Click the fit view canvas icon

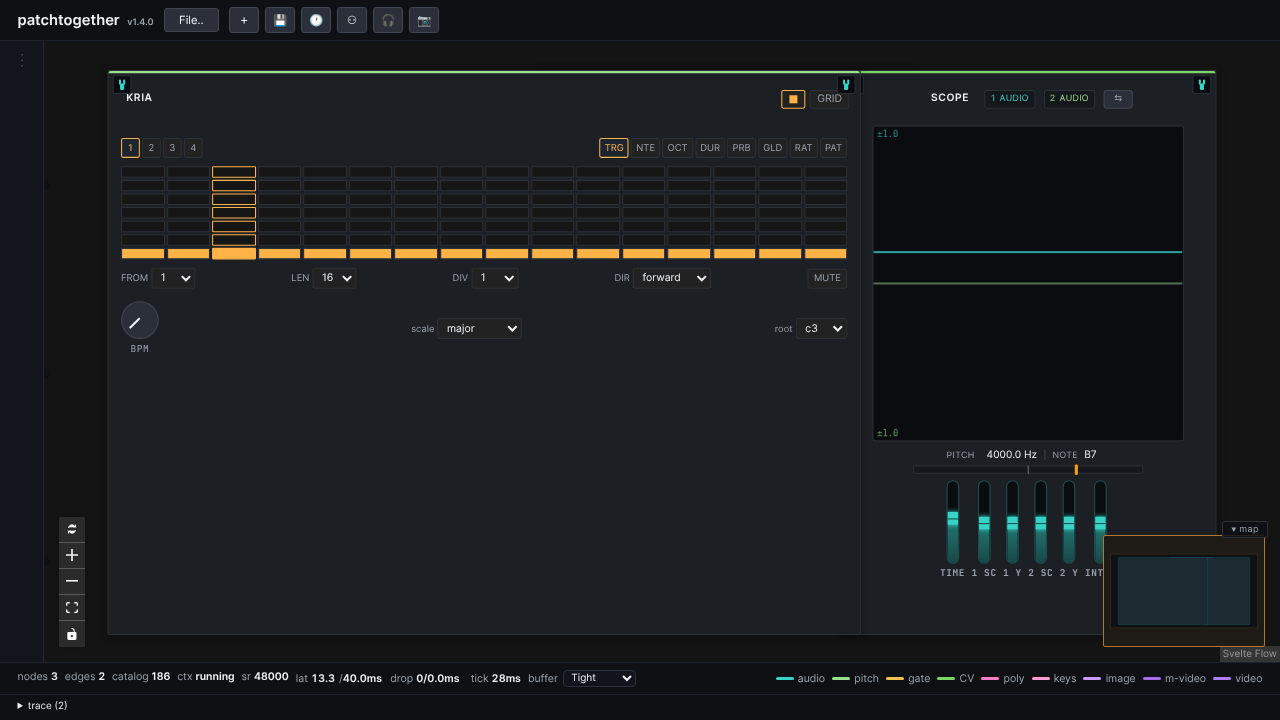[x=72, y=607]
